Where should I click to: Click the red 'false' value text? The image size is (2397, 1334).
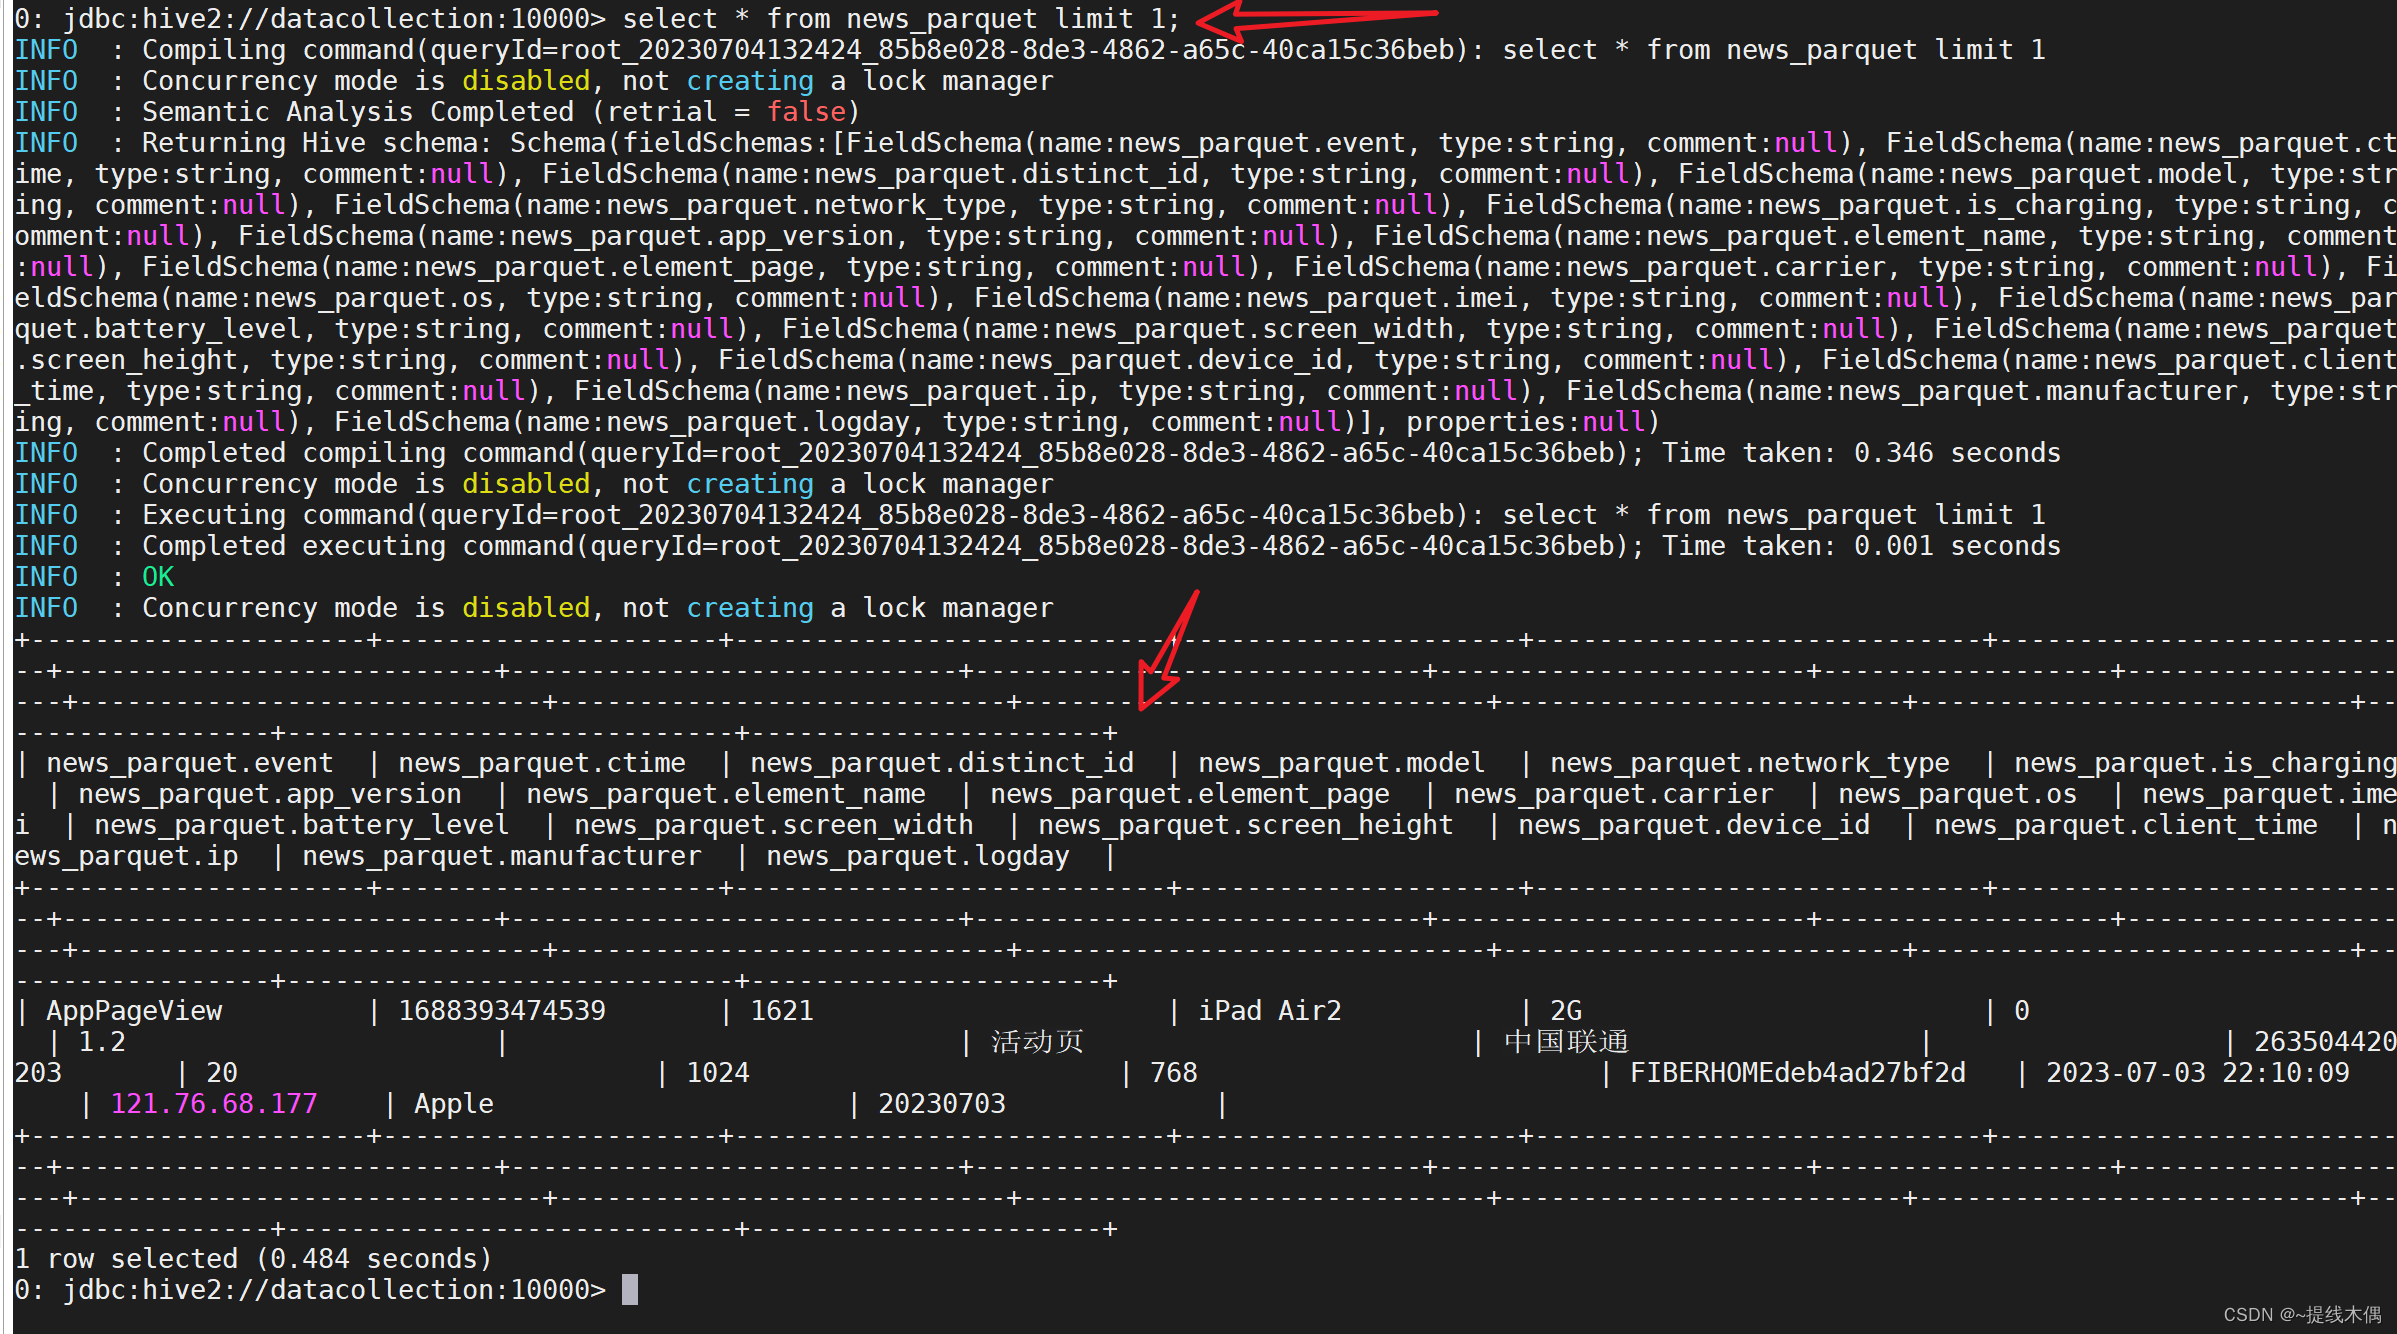[x=806, y=112]
